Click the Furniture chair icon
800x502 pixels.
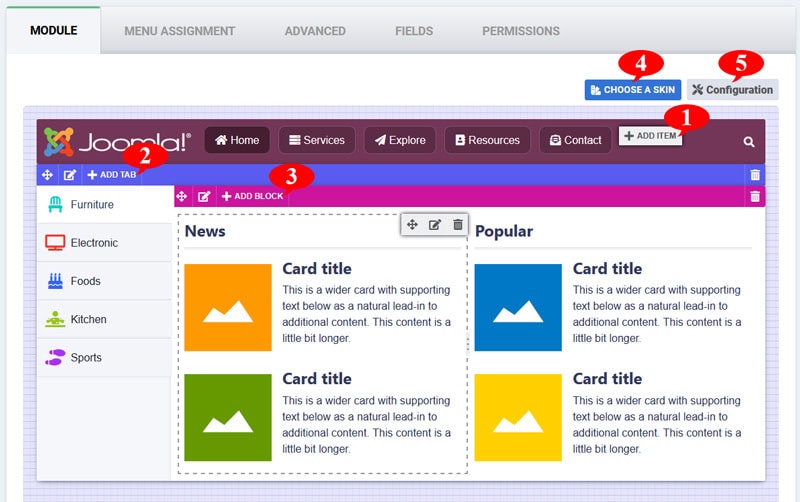tap(55, 204)
